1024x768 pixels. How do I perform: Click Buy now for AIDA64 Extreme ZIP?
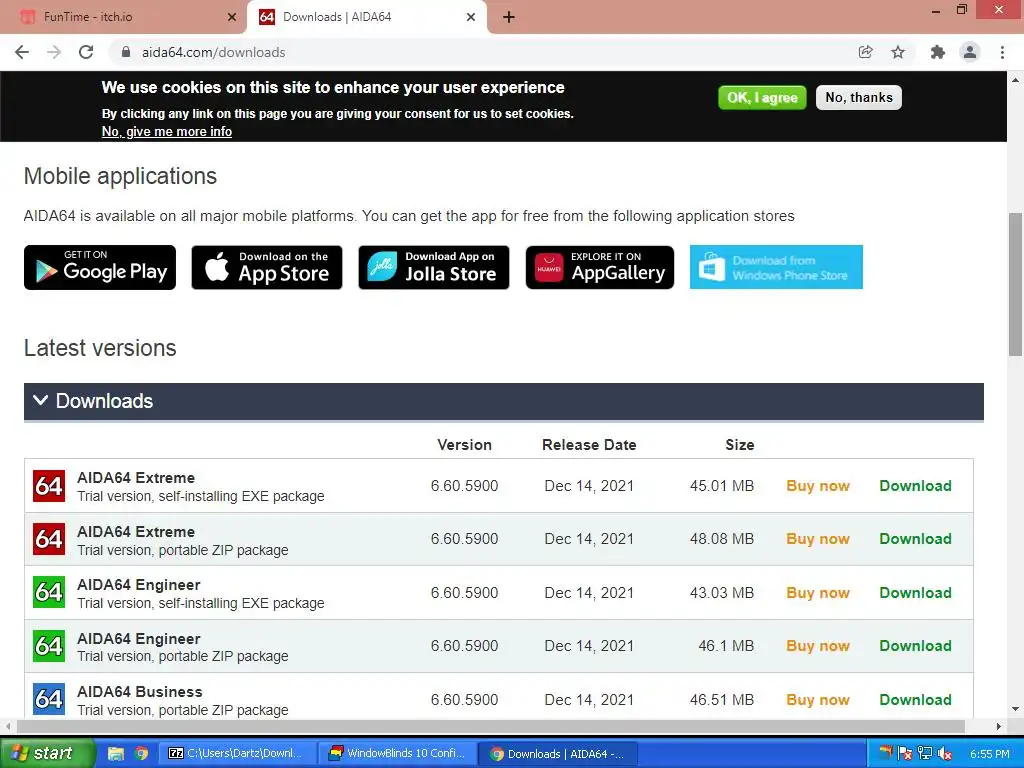tap(818, 539)
